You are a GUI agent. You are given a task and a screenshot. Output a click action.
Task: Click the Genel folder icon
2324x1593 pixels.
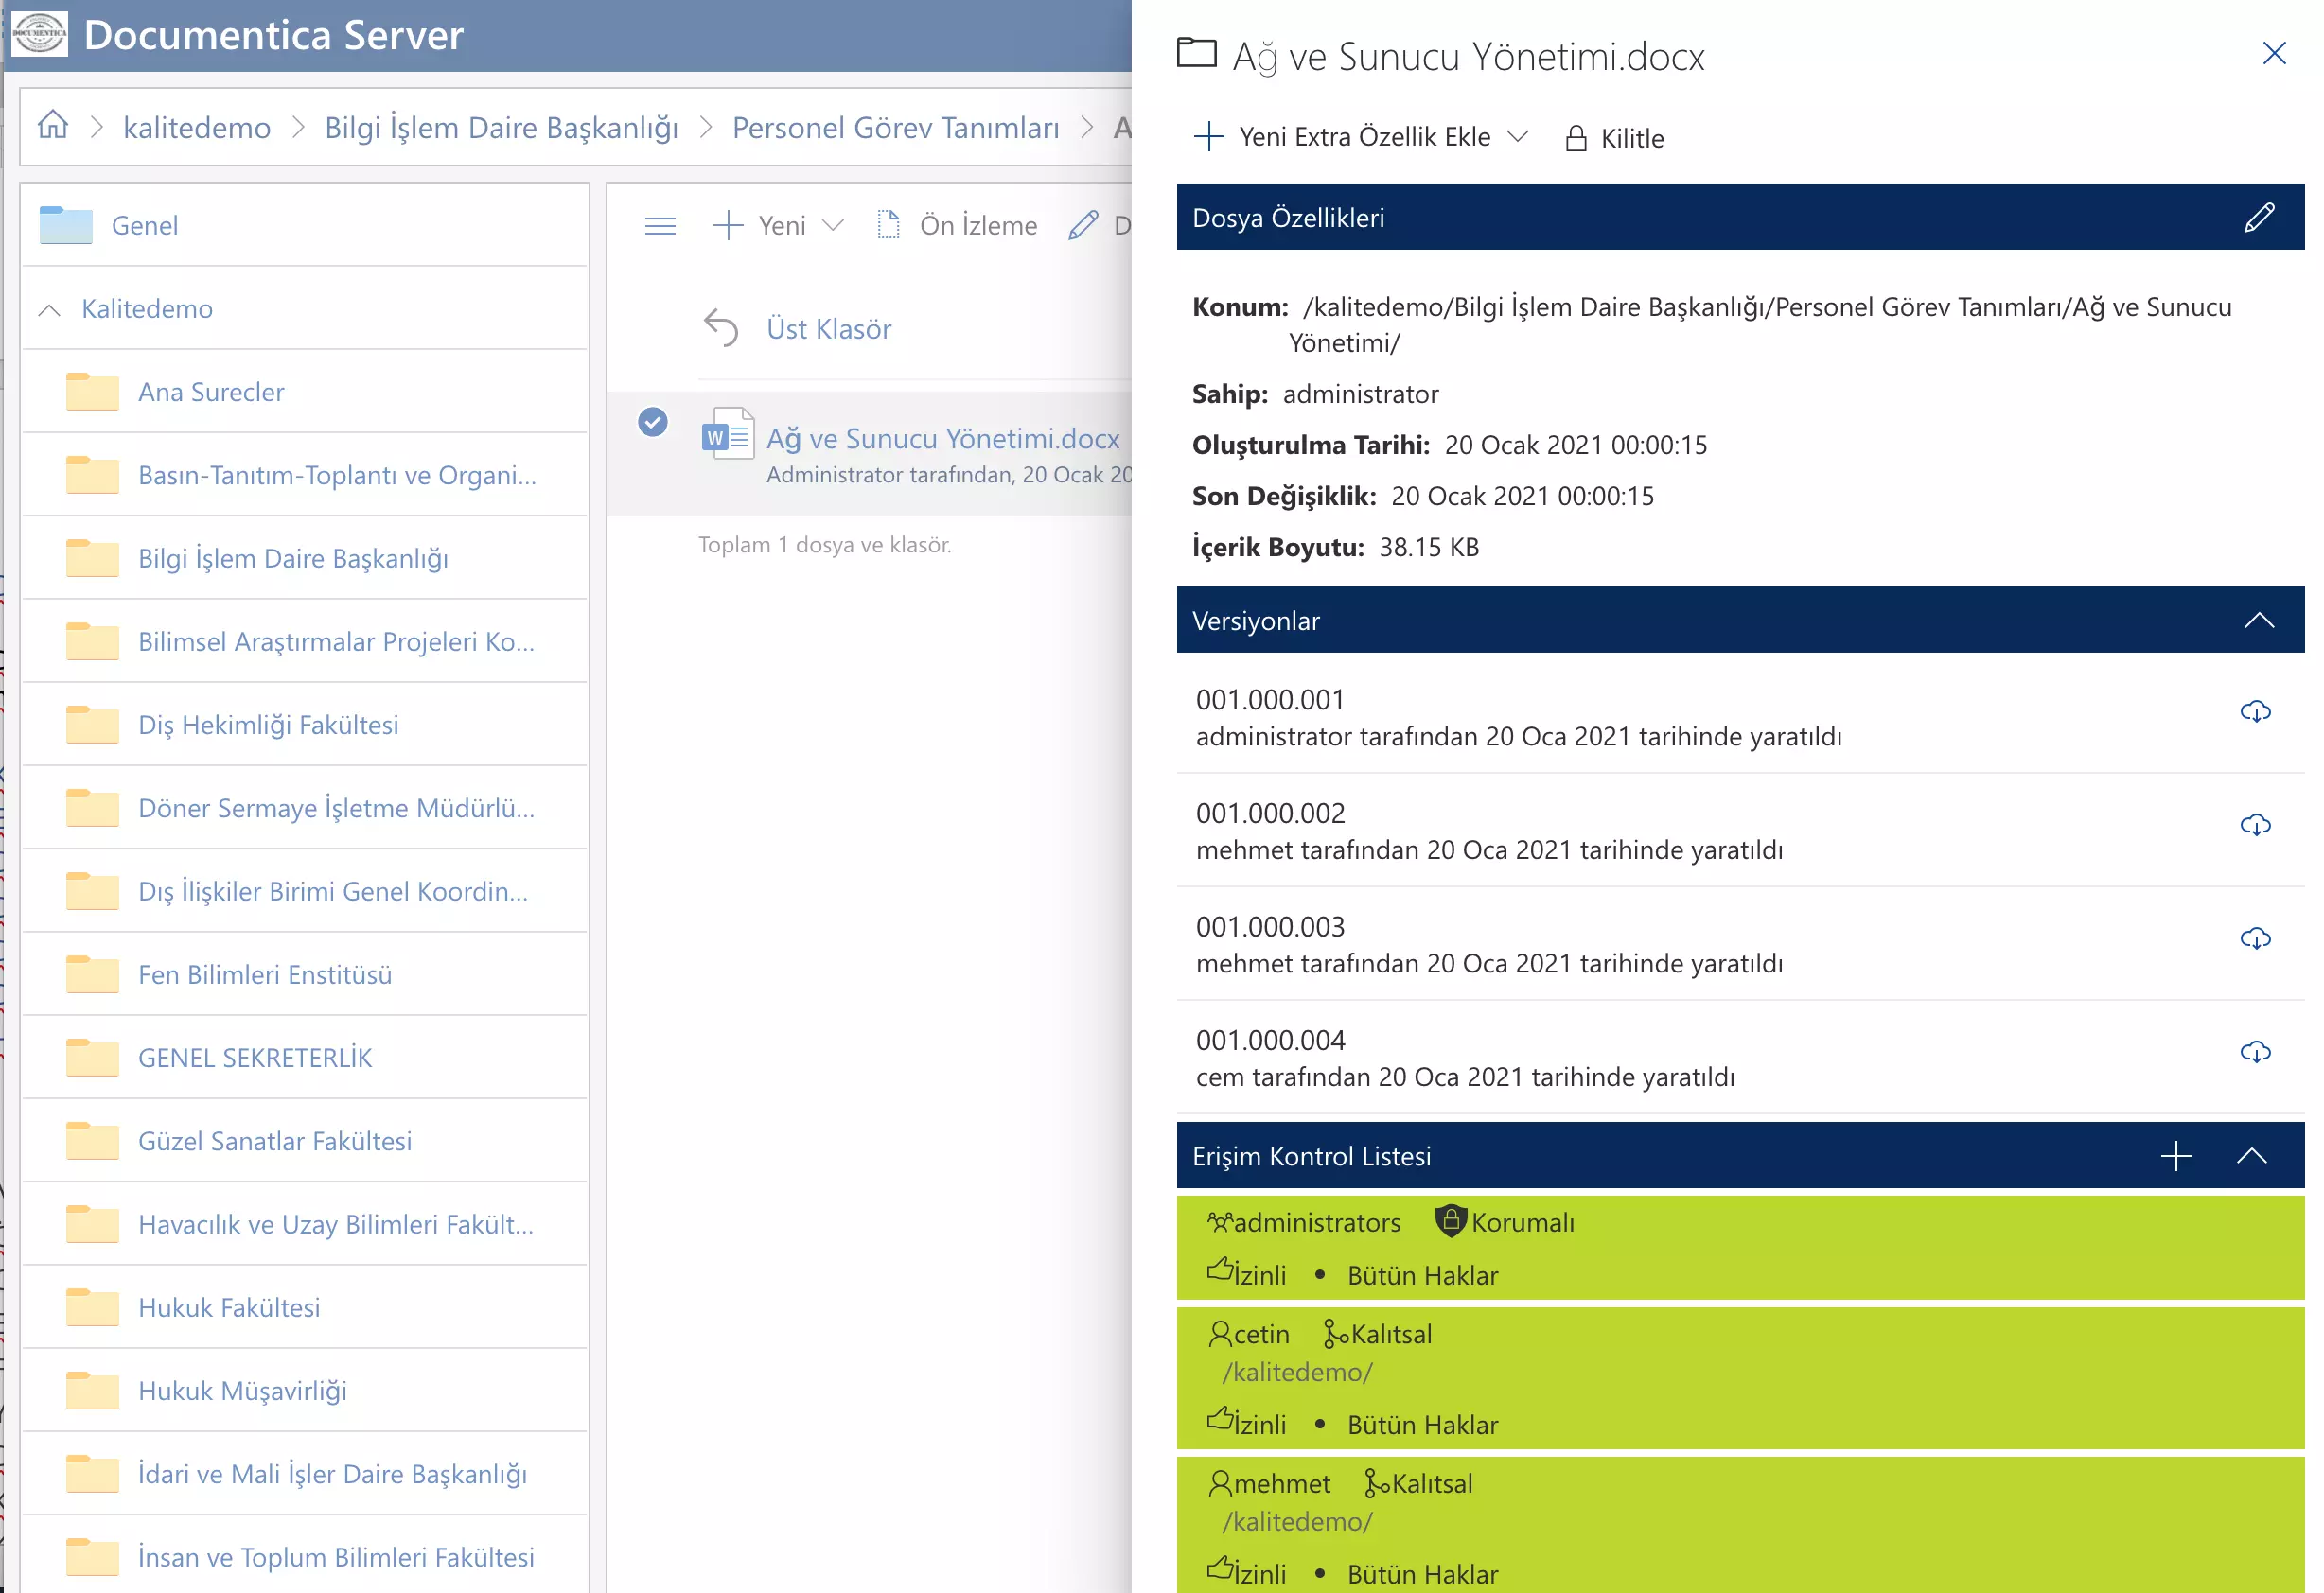tap(66, 224)
